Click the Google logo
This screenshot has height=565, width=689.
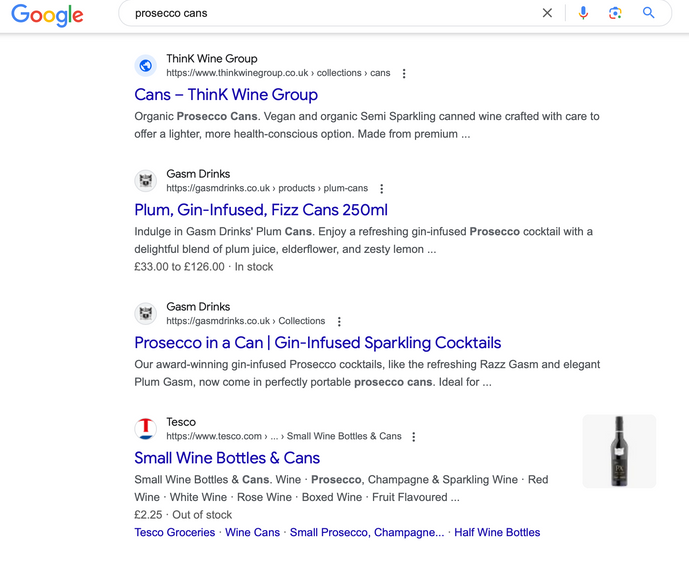tap(47, 15)
